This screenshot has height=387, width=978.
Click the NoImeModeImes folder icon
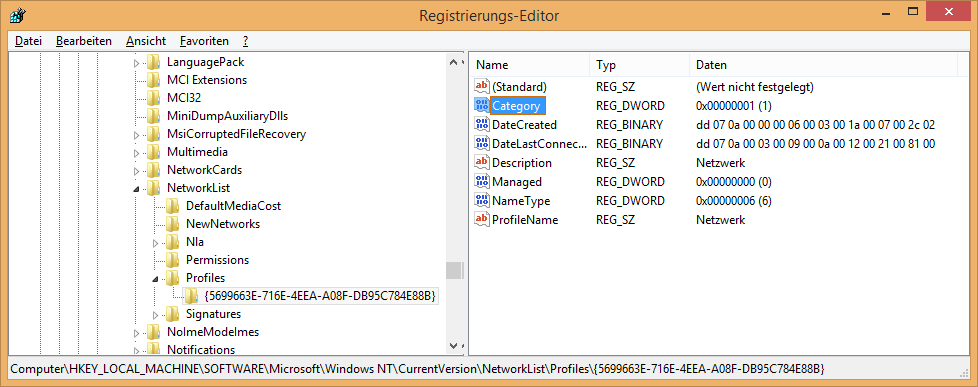click(x=154, y=331)
